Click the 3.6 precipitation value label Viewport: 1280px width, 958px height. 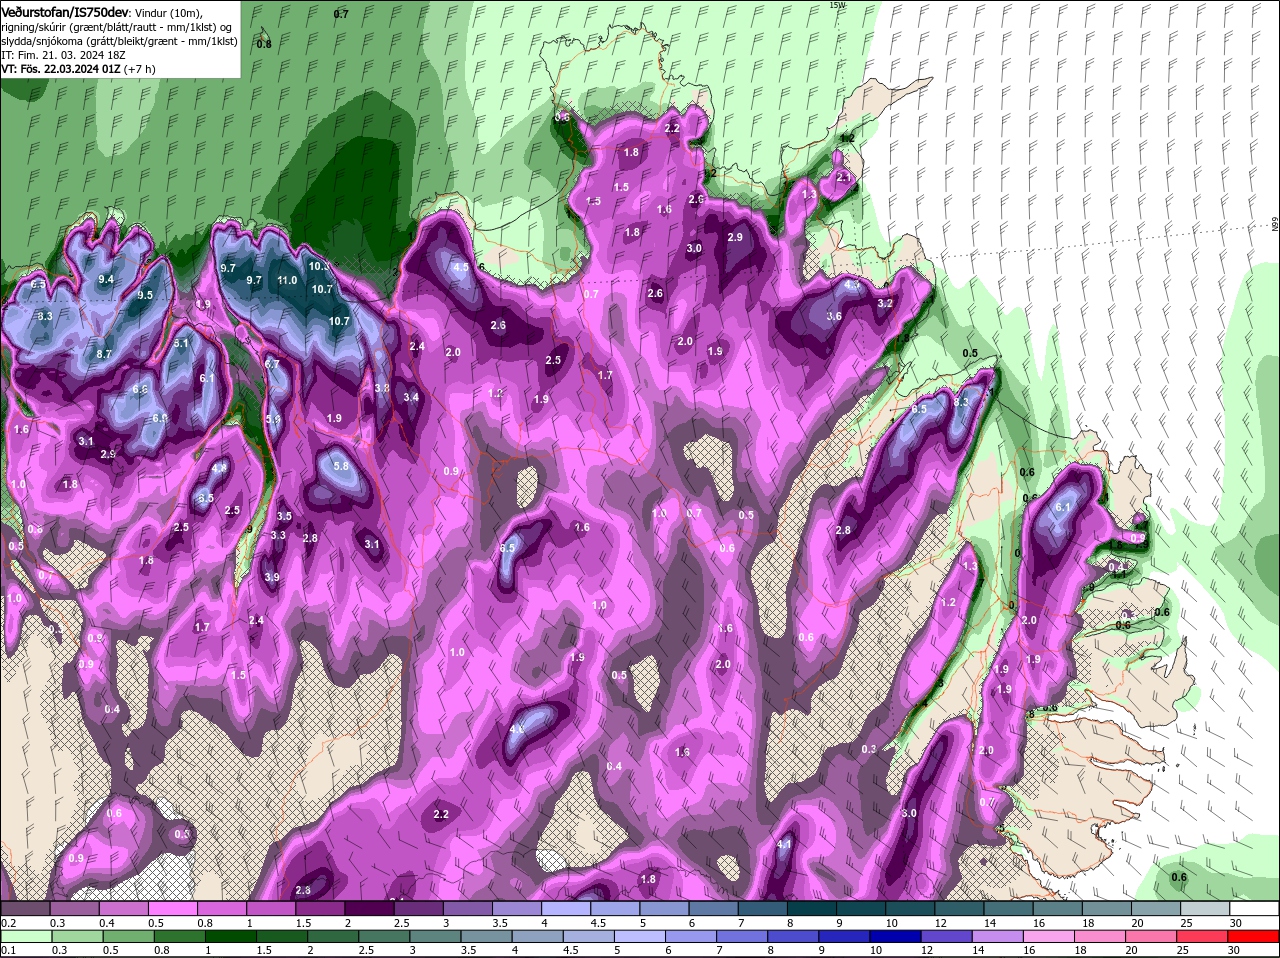pos(834,316)
